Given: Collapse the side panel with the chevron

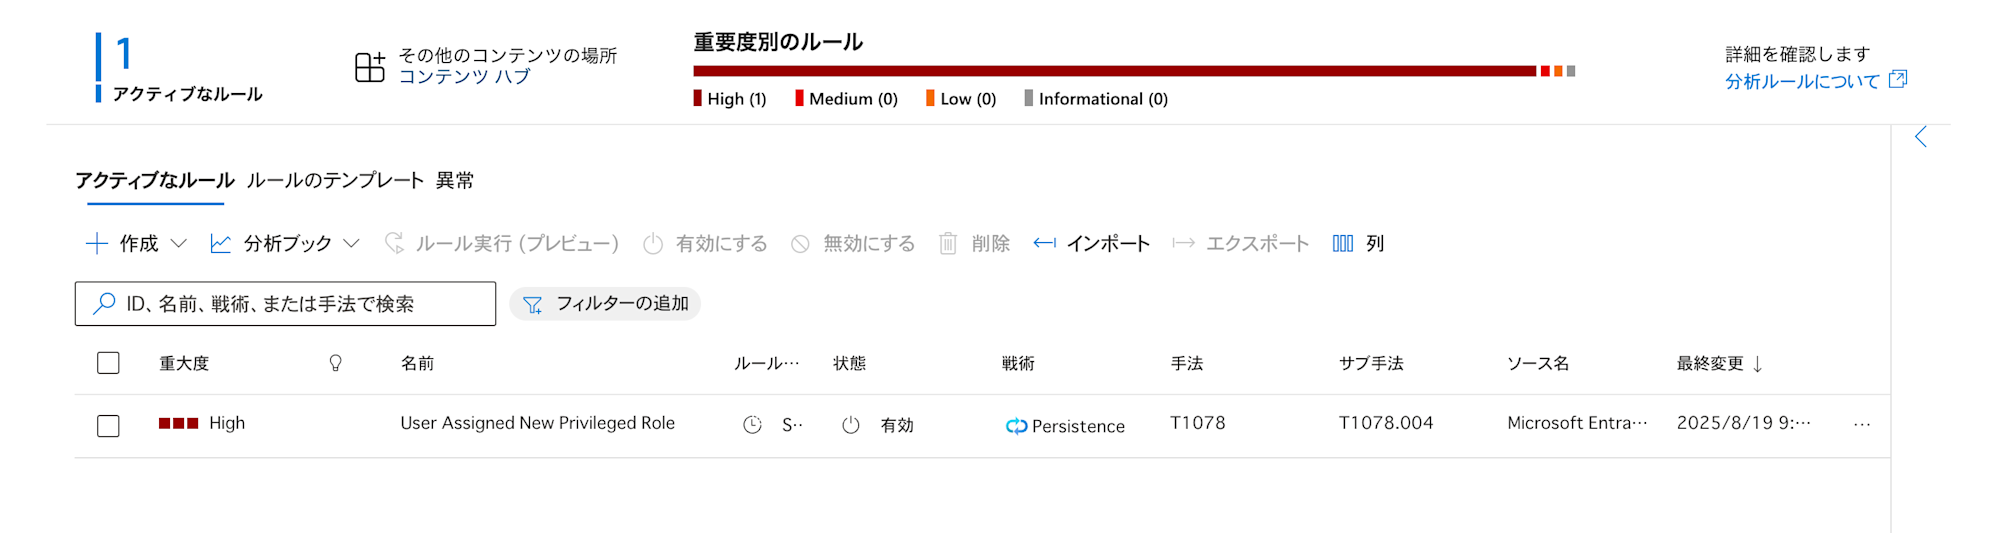Looking at the screenshot, I should [x=1921, y=137].
